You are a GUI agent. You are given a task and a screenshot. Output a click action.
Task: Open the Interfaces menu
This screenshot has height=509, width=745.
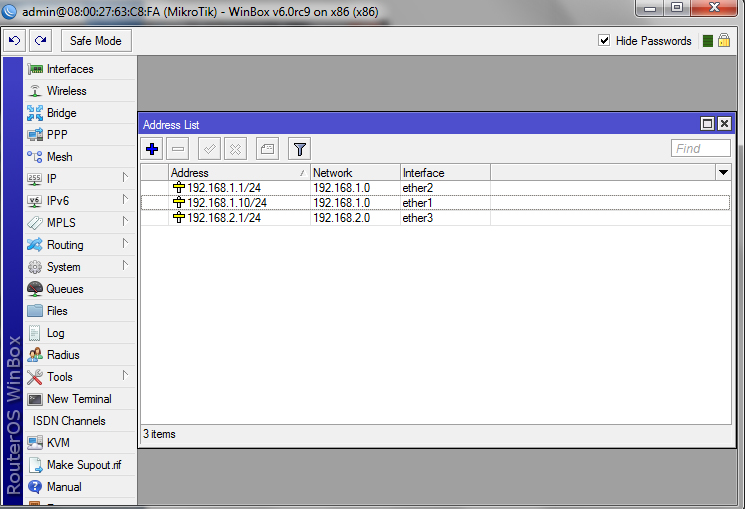coord(79,69)
